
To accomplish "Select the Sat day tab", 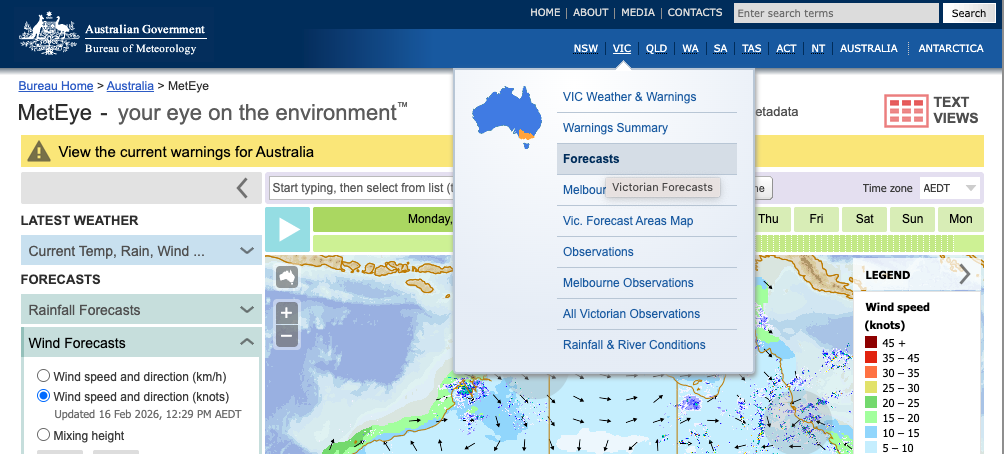I will (864, 219).
